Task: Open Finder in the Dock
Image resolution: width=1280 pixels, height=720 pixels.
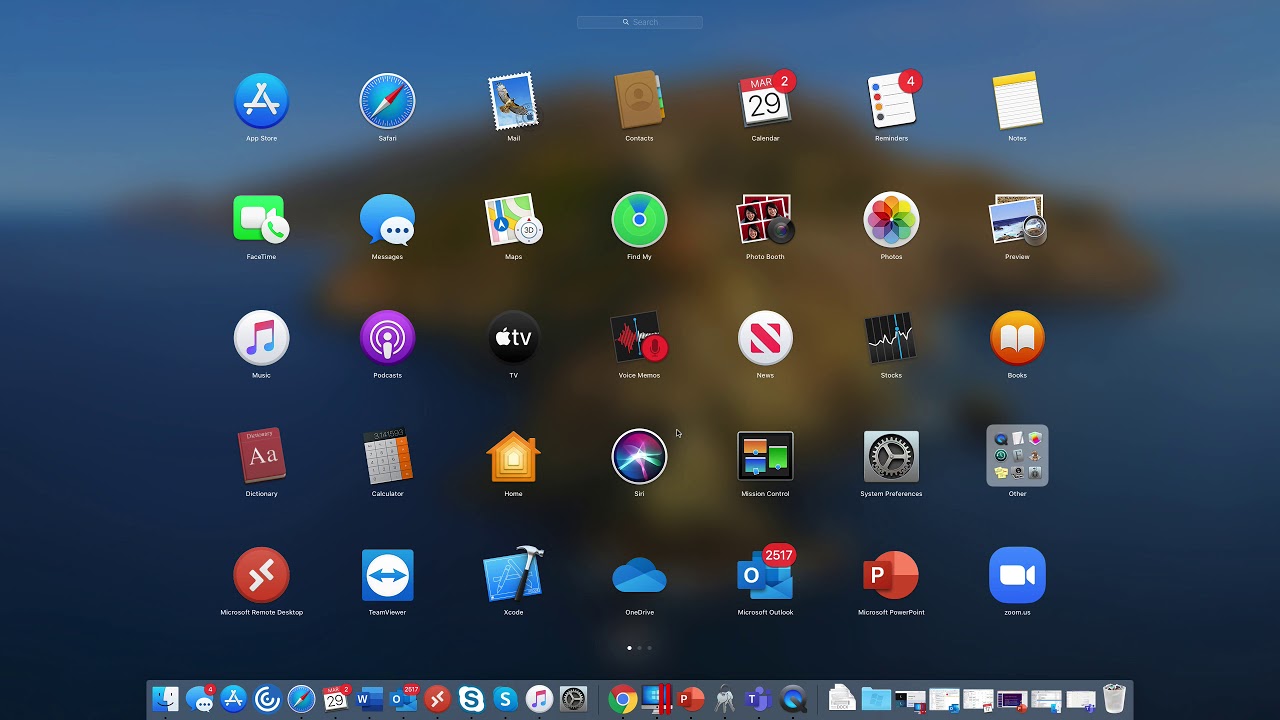Action: [x=166, y=698]
